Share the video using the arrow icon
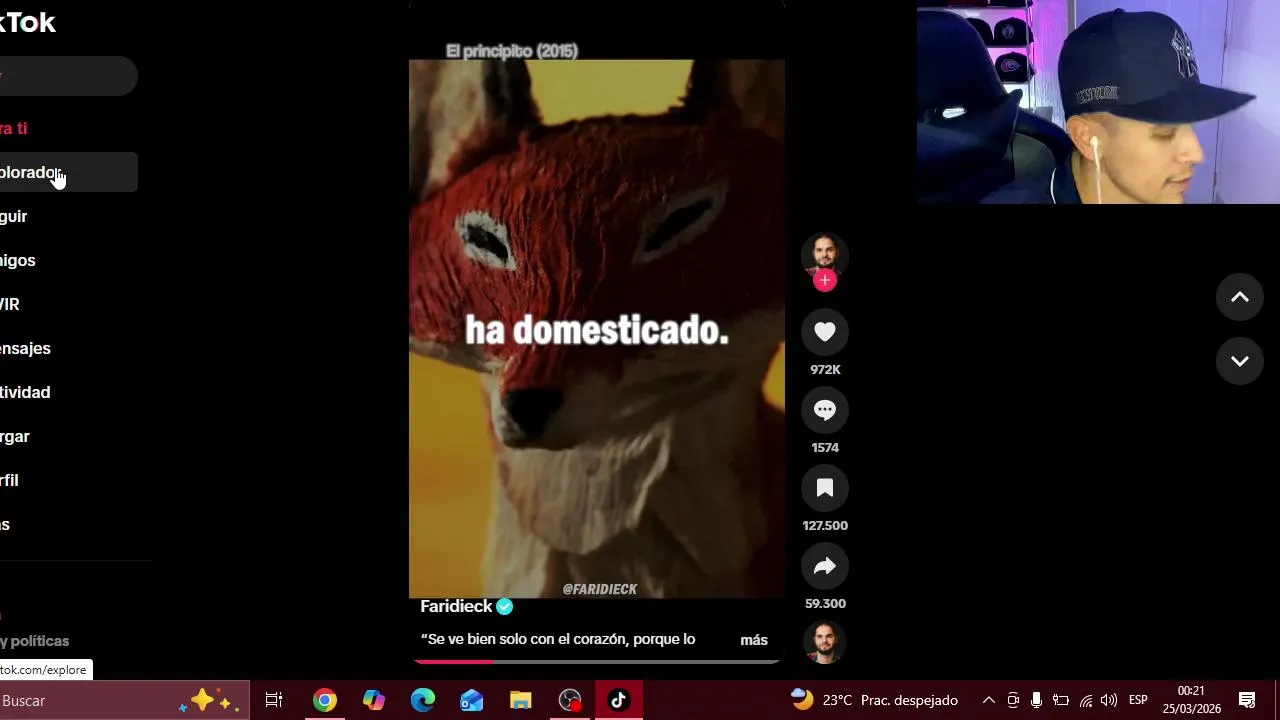 825,566
